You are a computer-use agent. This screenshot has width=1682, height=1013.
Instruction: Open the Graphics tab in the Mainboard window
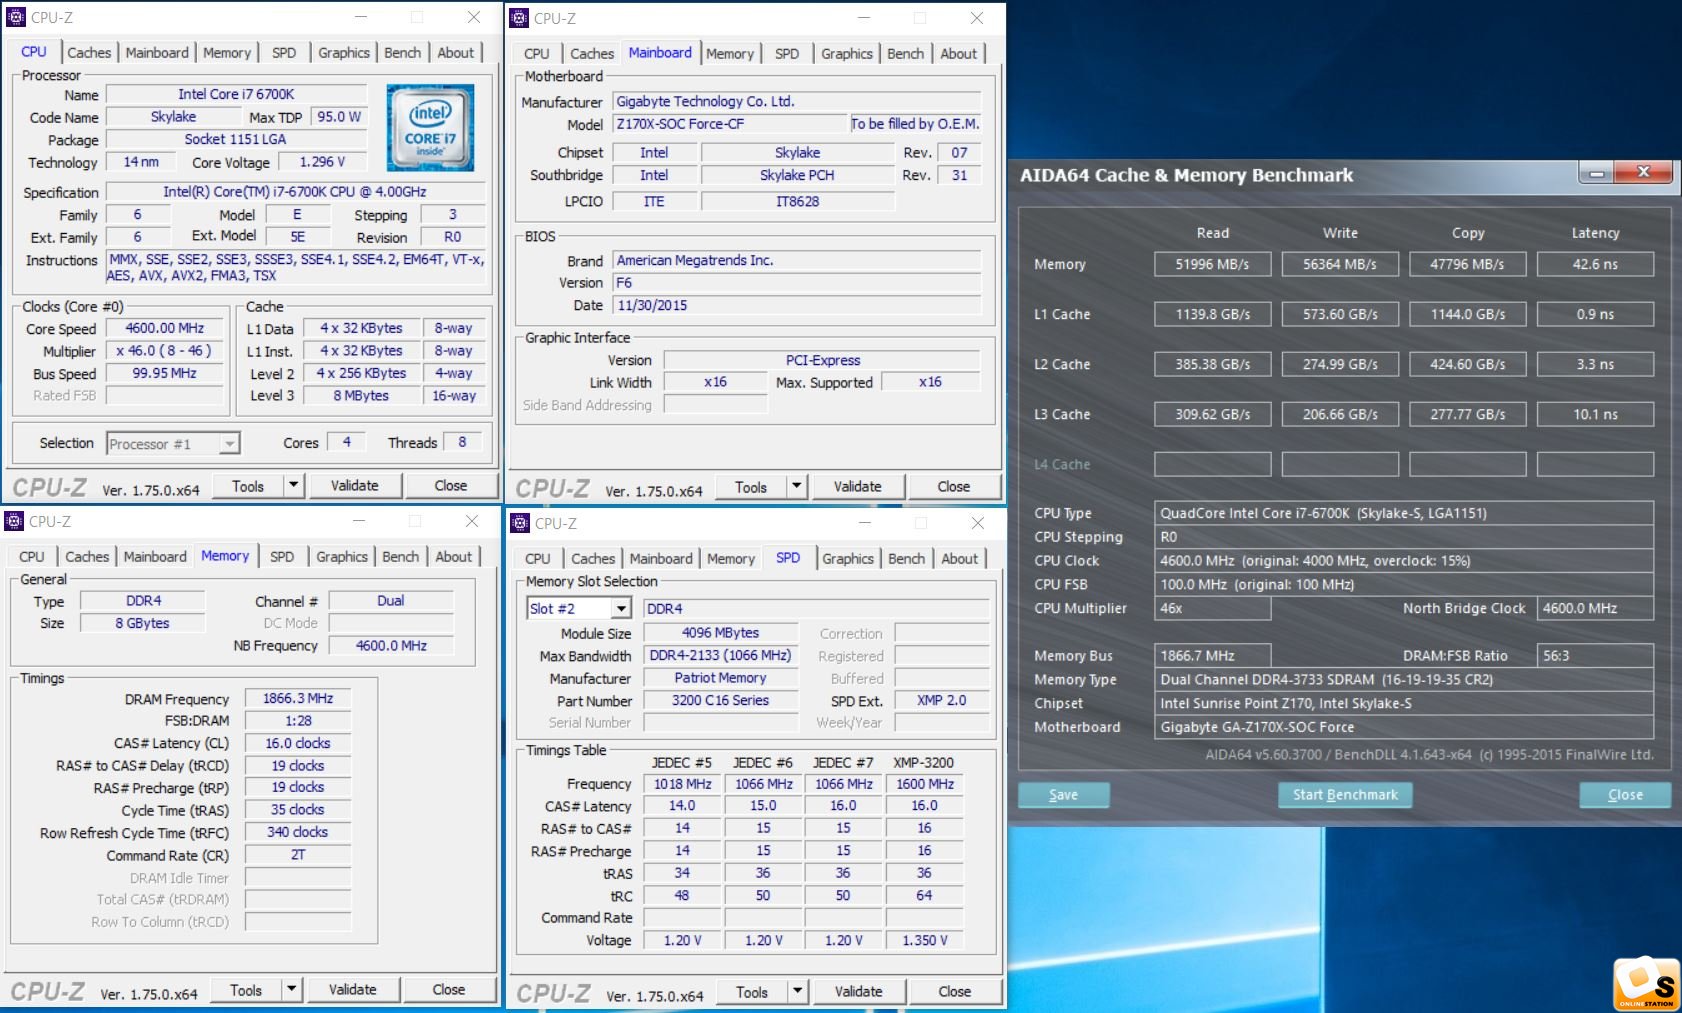pos(847,54)
